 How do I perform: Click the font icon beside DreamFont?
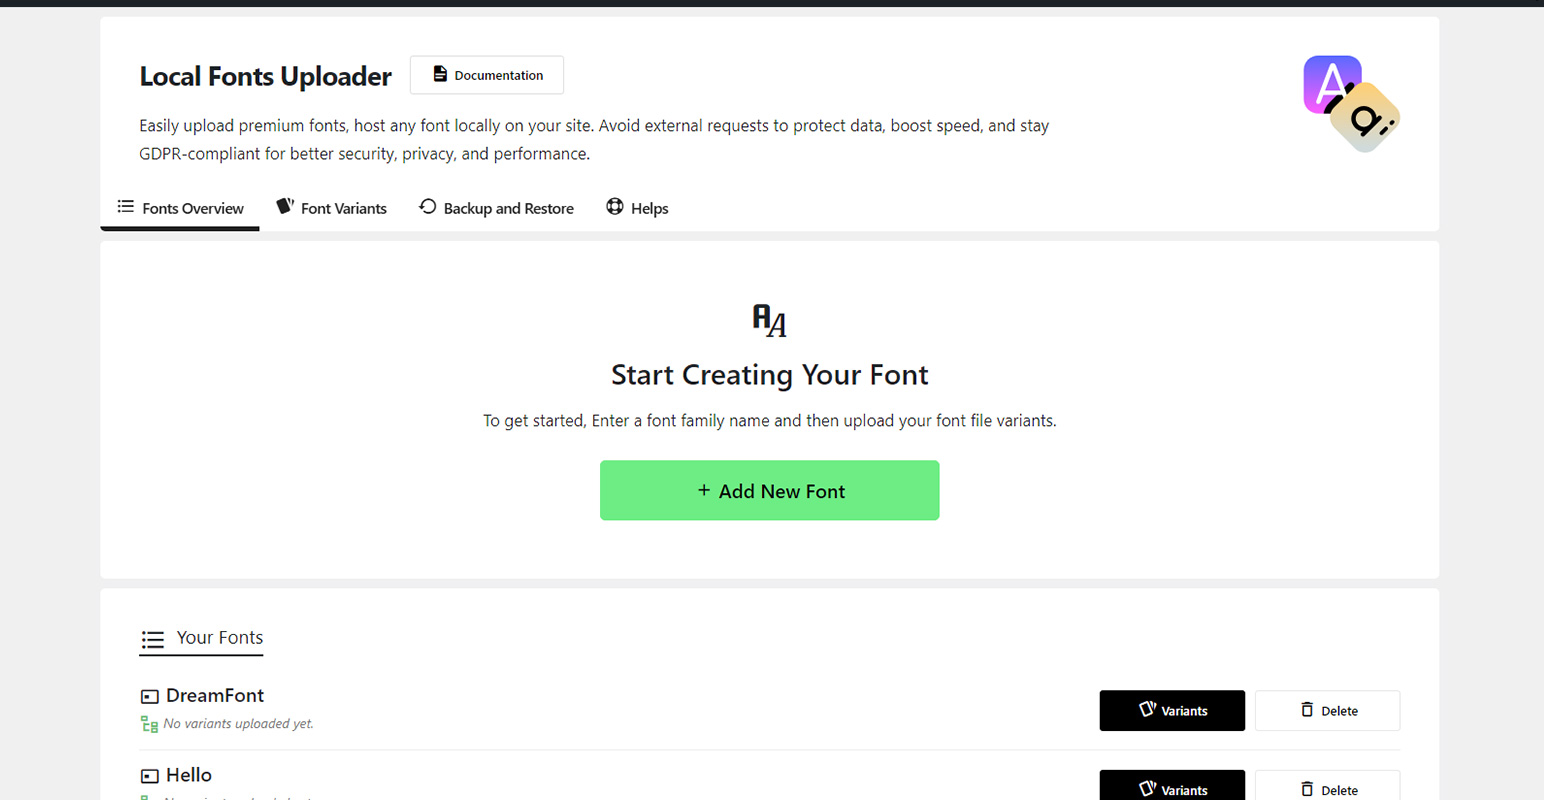pos(150,697)
